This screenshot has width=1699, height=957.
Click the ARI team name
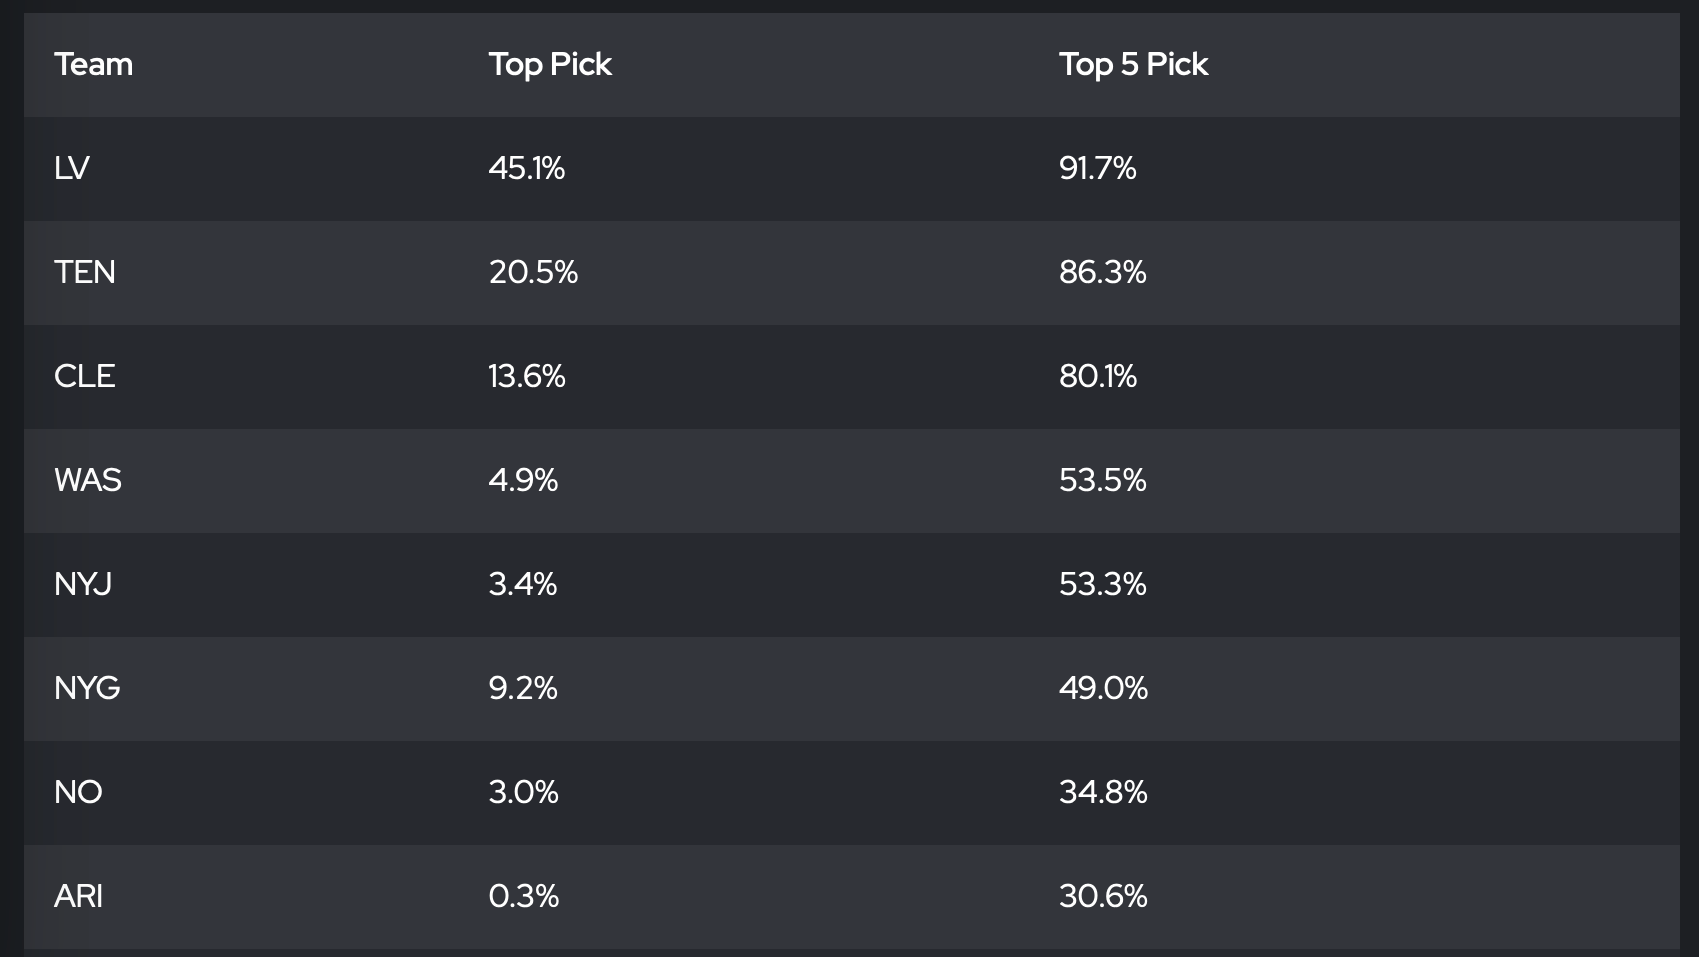coord(78,896)
